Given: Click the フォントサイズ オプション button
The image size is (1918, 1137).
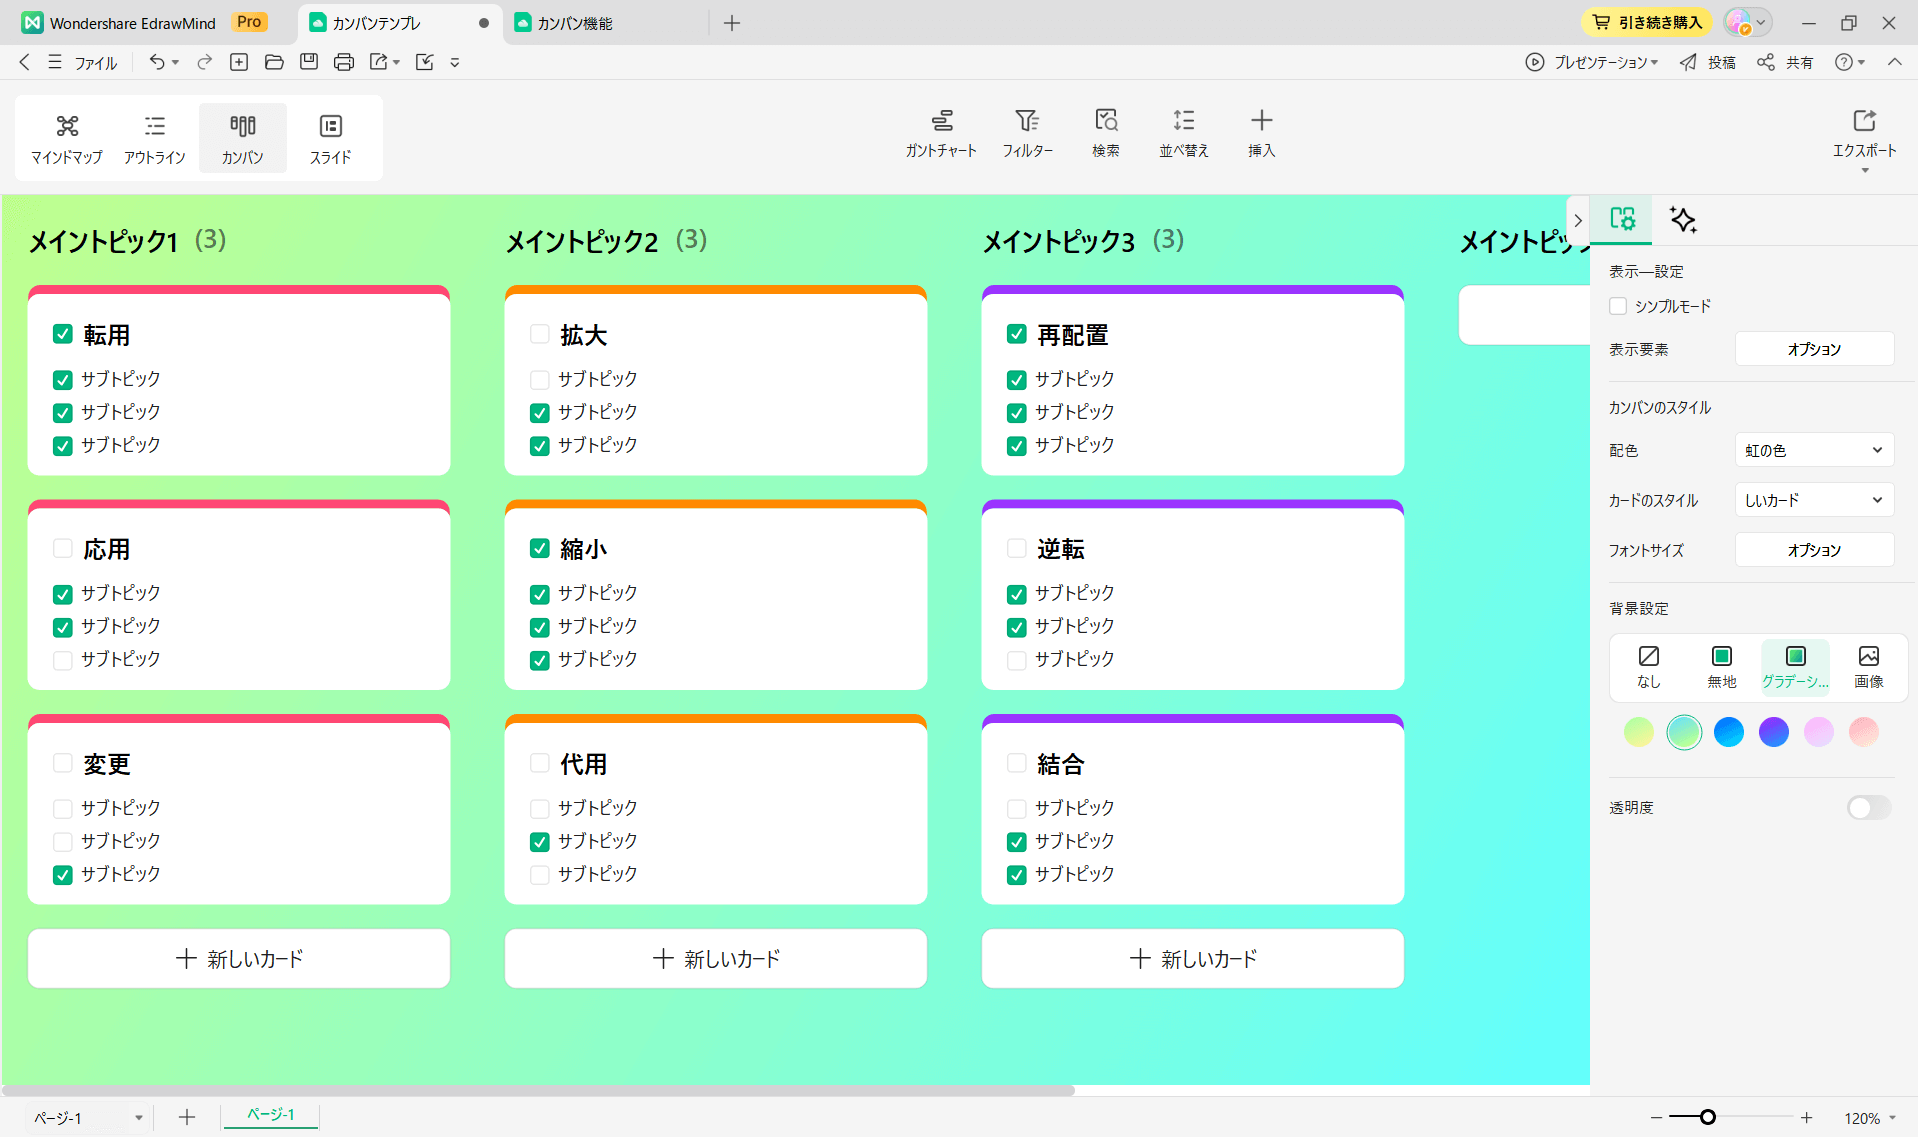Looking at the screenshot, I should pos(1813,549).
